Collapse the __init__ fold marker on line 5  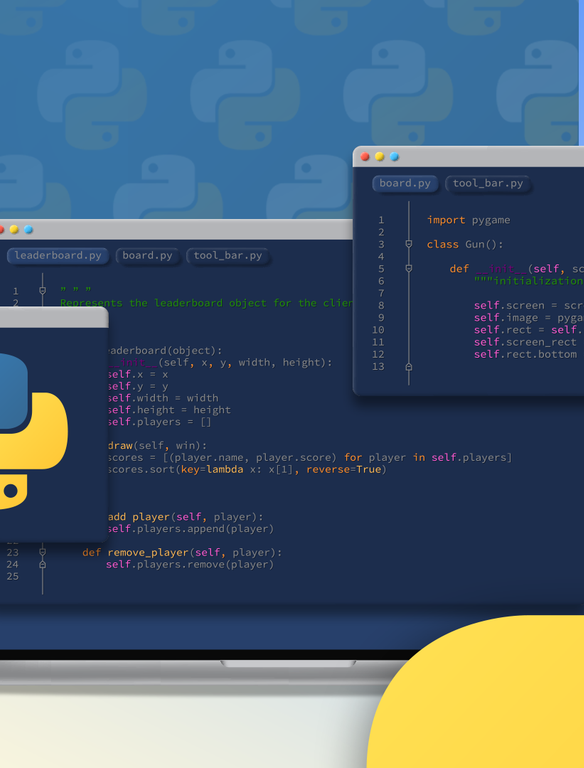point(409,268)
